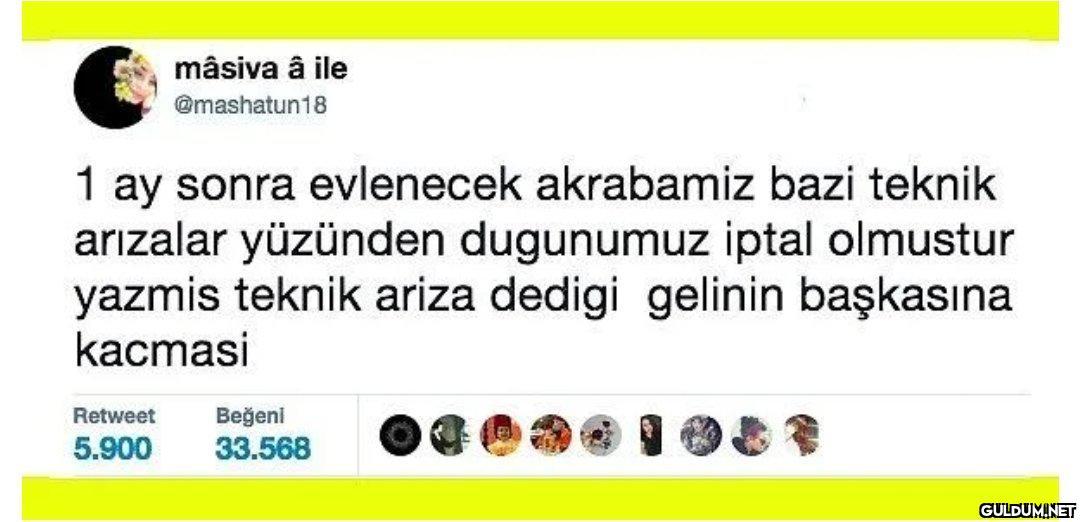The width and height of the screenshot is (1080, 522).
Task: Open the liker avatar with purple hair
Action: coord(751,435)
